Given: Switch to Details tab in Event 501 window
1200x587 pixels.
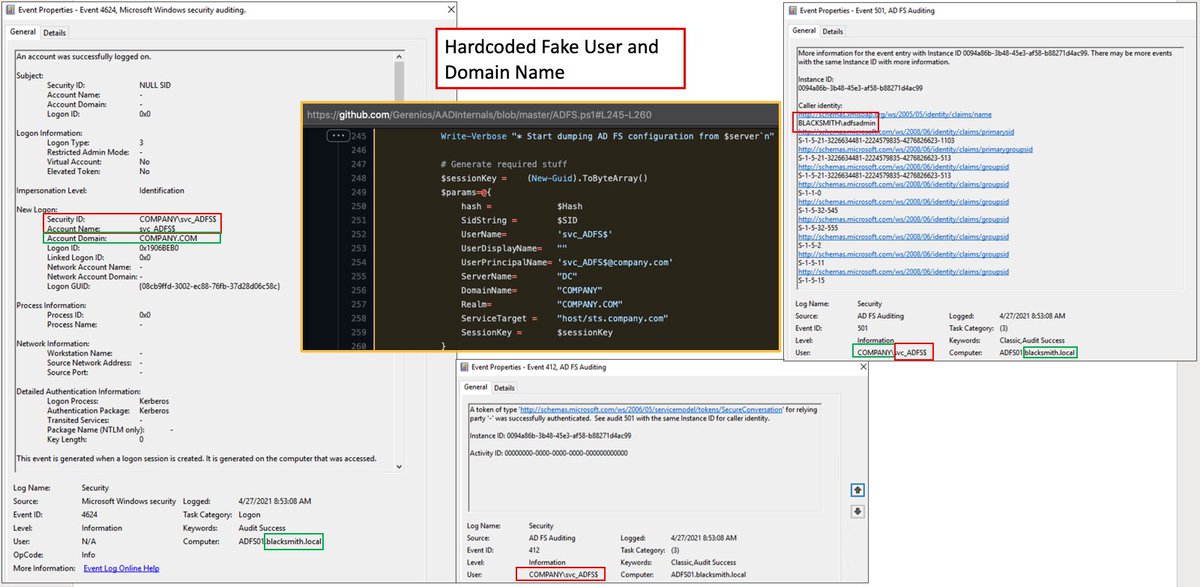Looking at the screenshot, I should 835,32.
